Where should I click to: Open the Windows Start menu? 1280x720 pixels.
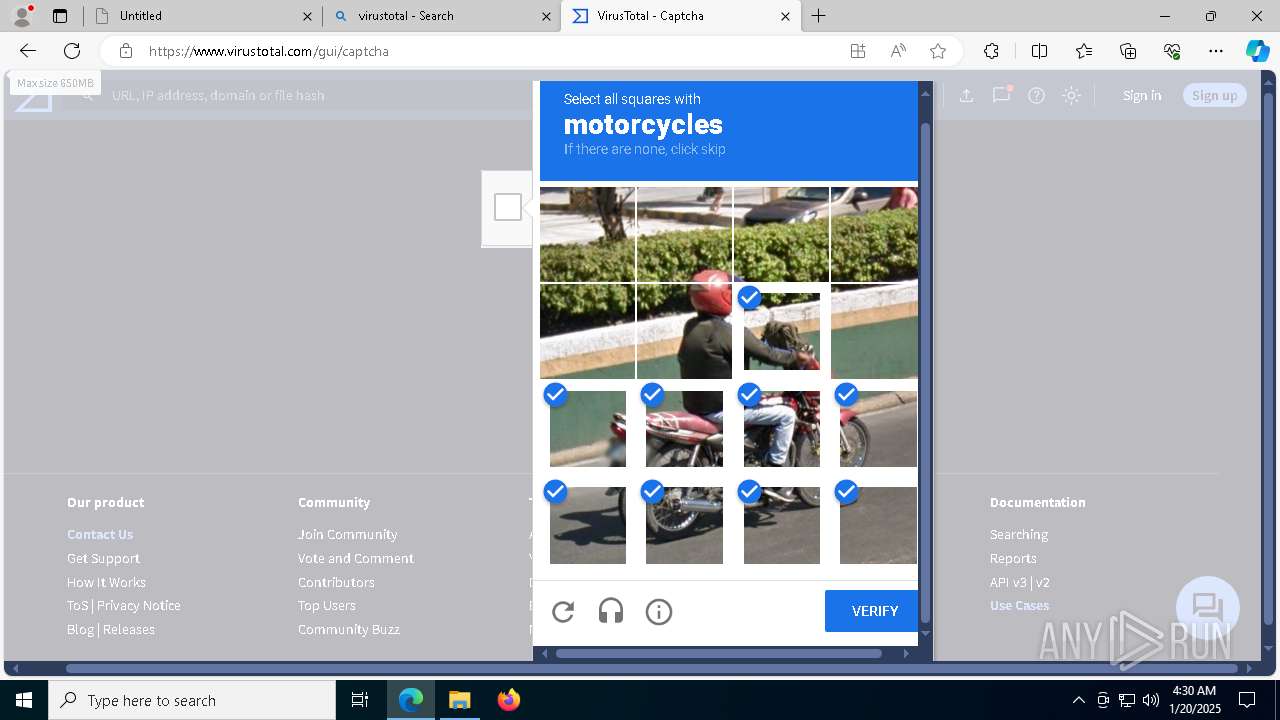click(x=24, y=700)
